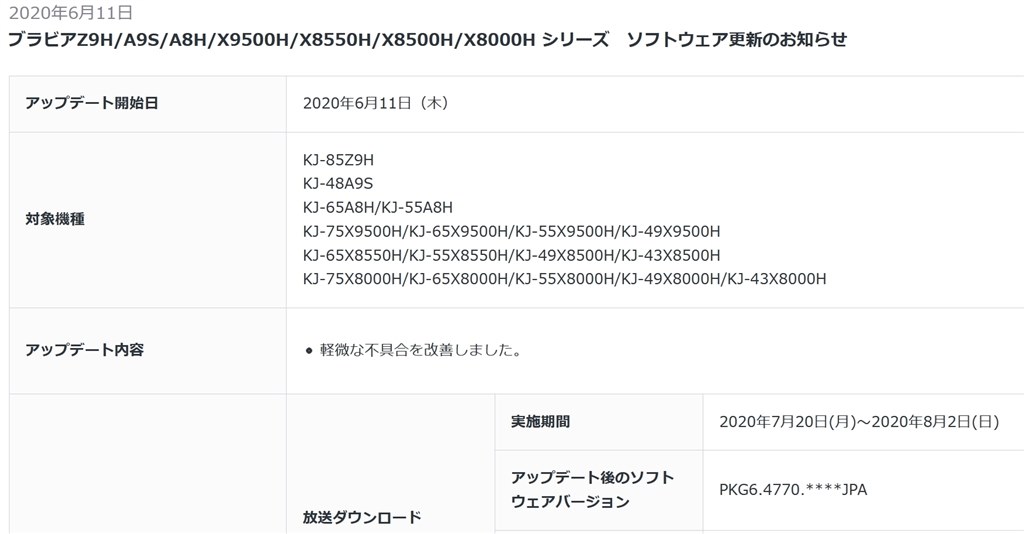Select the アップデート開始日 header cell
This screenshot has height=534, width=1024.
[148, 104]
